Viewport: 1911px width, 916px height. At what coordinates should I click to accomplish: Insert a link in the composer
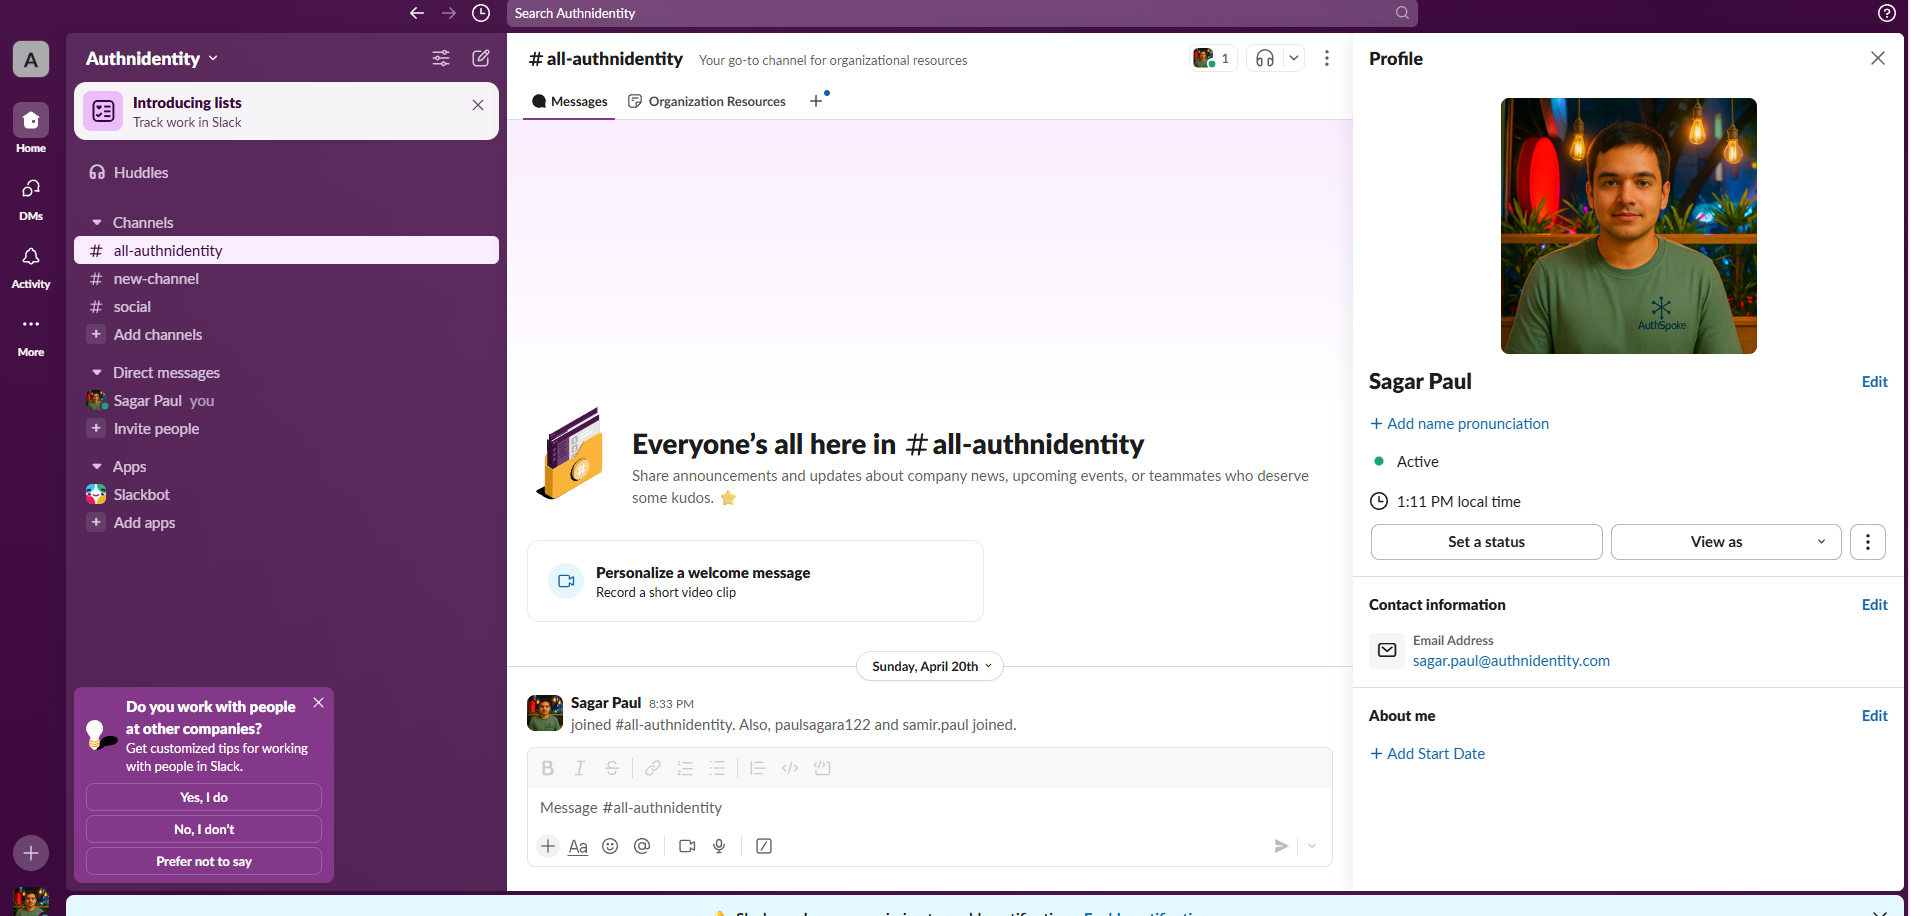tap(653, 768)
